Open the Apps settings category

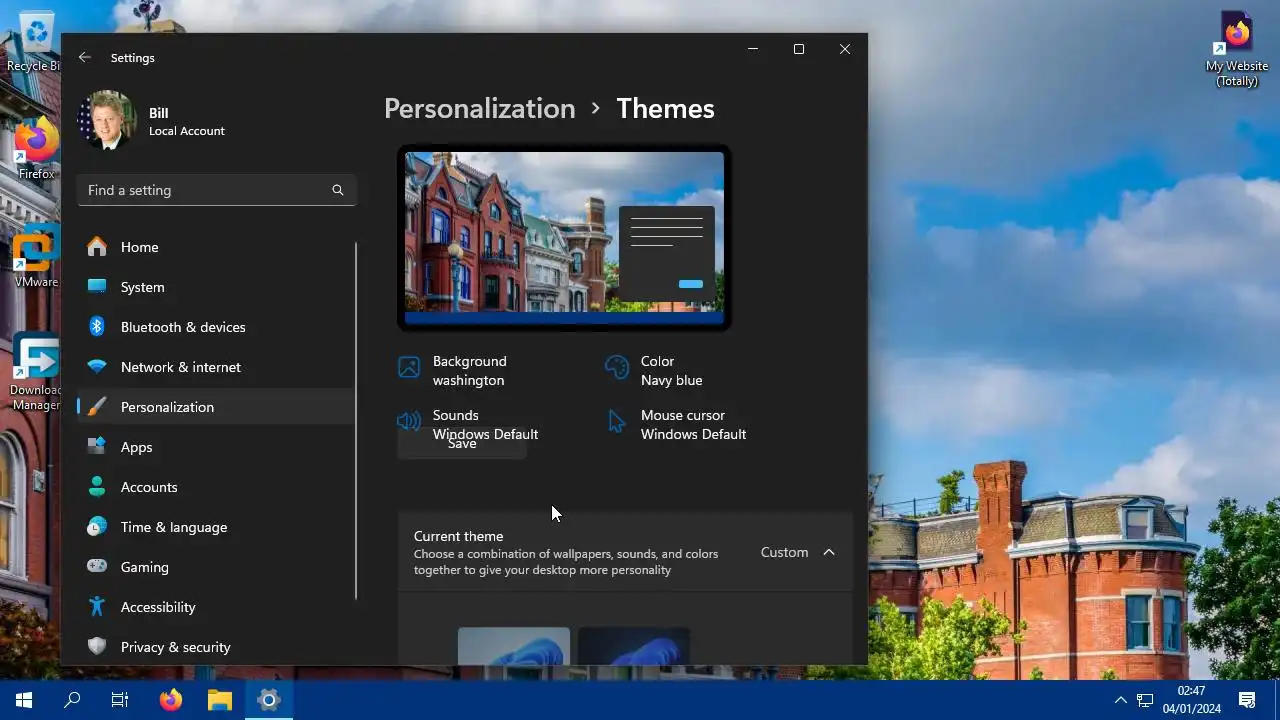pos(215,447)
